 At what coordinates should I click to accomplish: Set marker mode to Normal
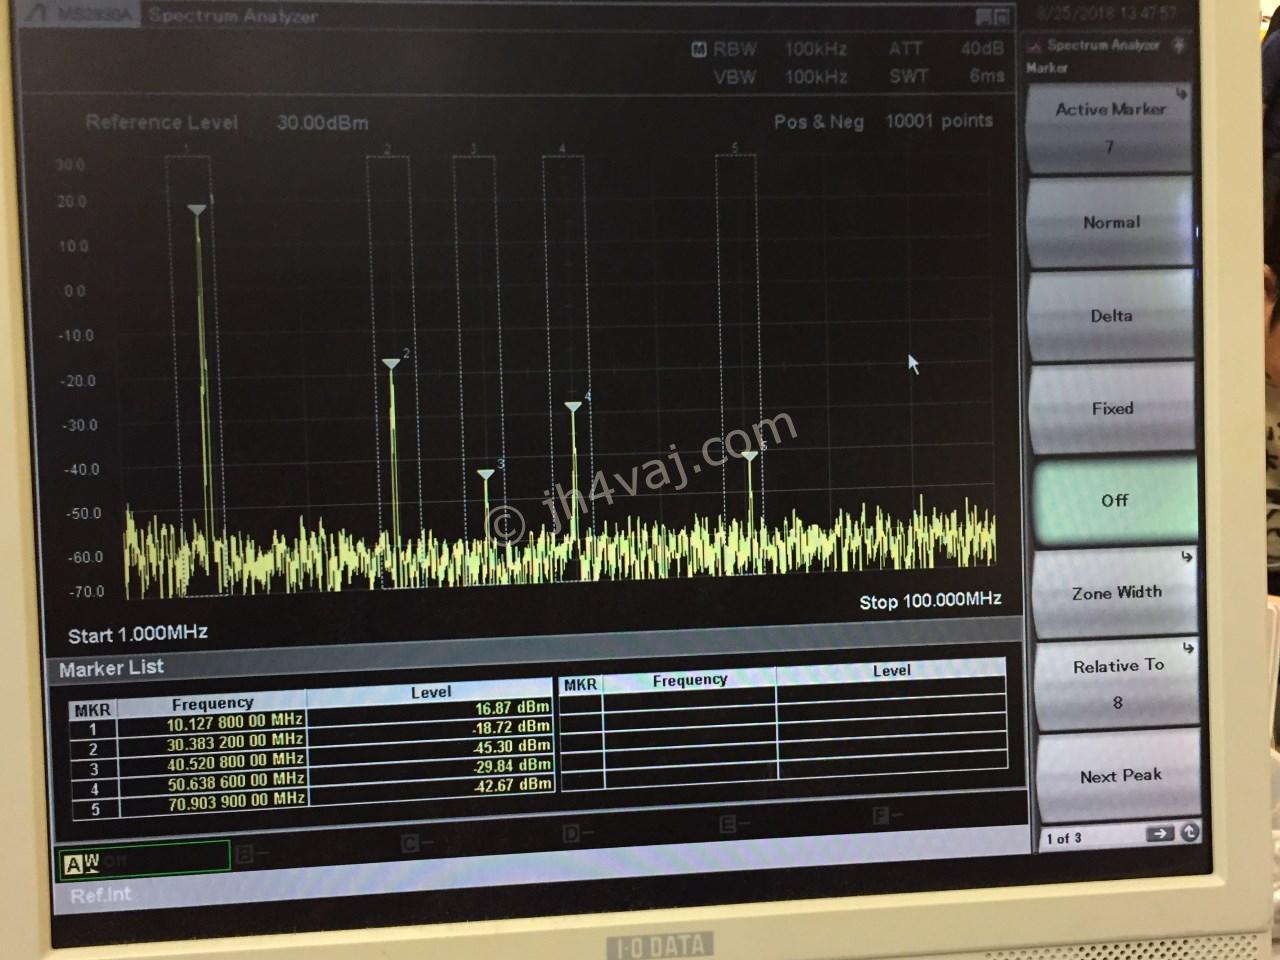click(x=1111, y=223)
